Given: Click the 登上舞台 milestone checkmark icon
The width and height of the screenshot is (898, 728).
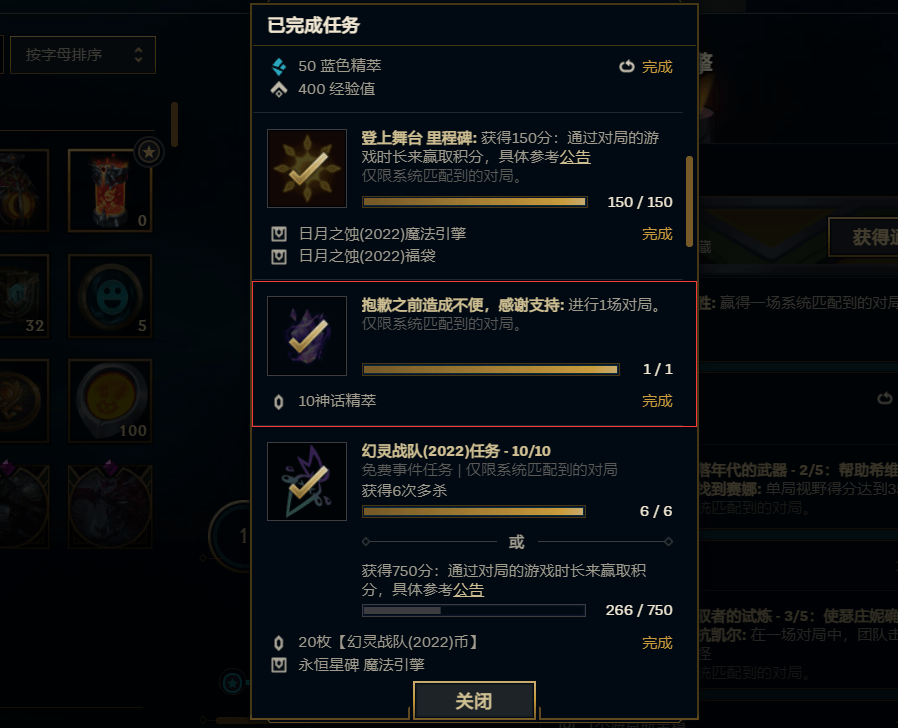Looking at the screenshot, I should [307, 168].
